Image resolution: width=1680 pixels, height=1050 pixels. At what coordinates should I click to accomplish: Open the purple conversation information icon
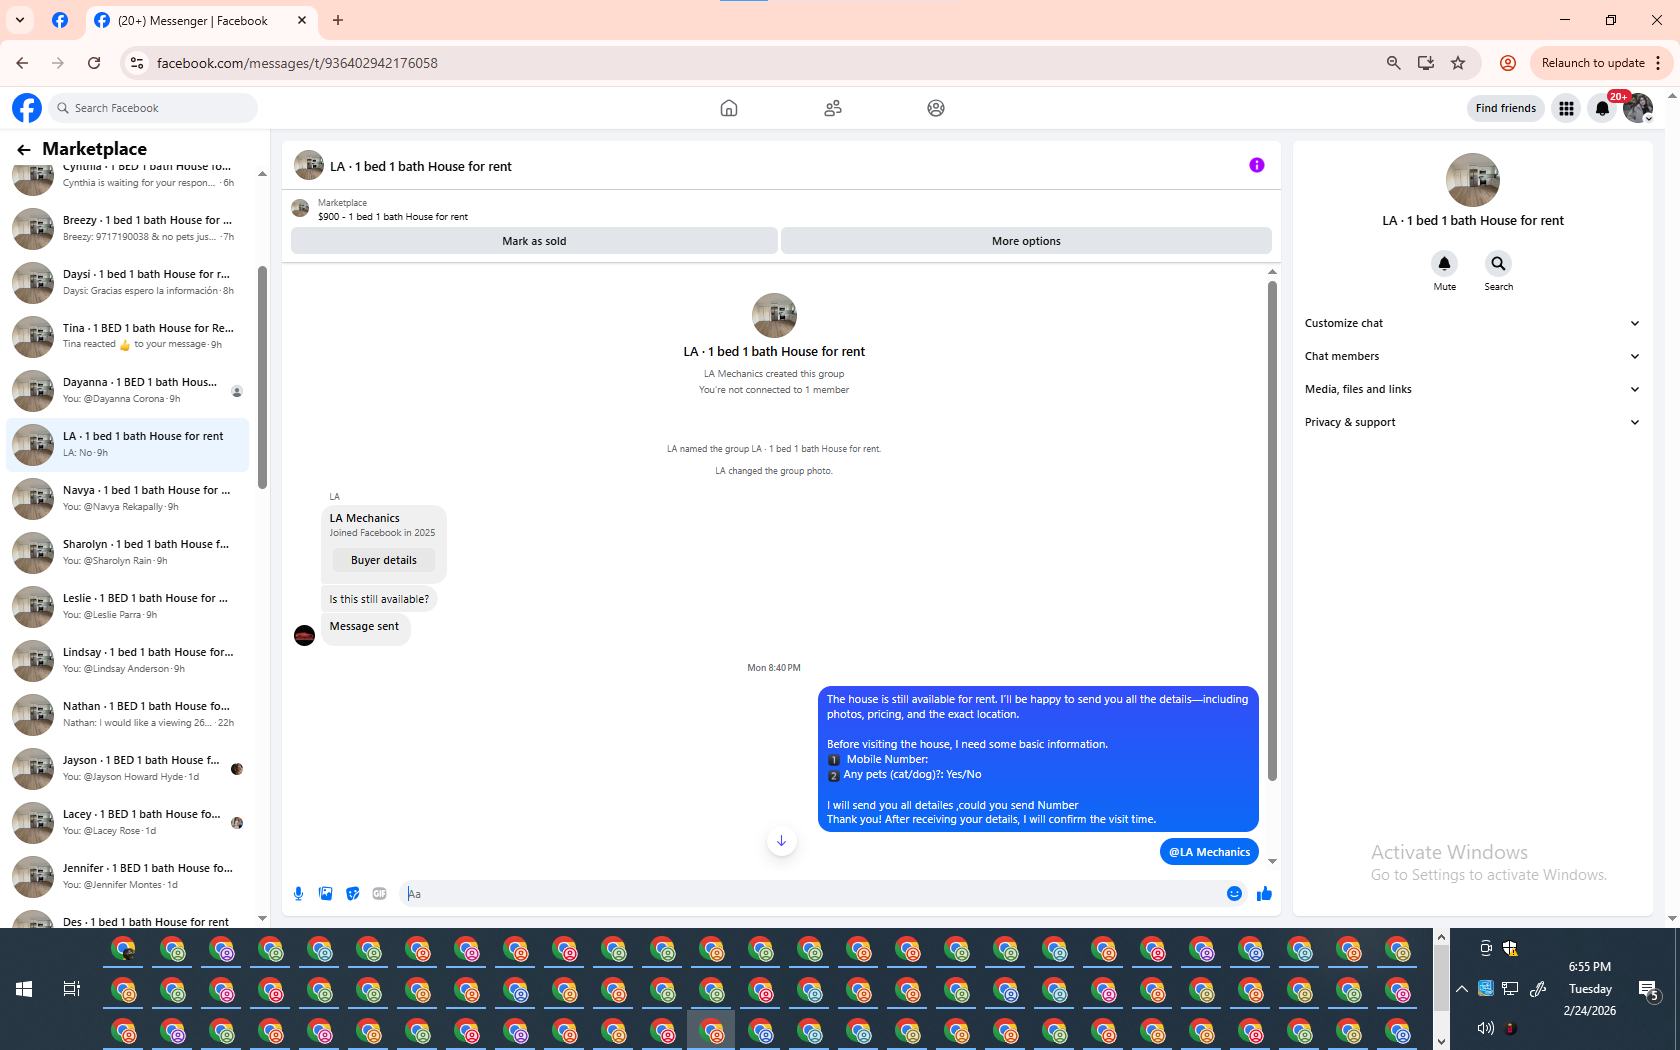click(1257, 165)
